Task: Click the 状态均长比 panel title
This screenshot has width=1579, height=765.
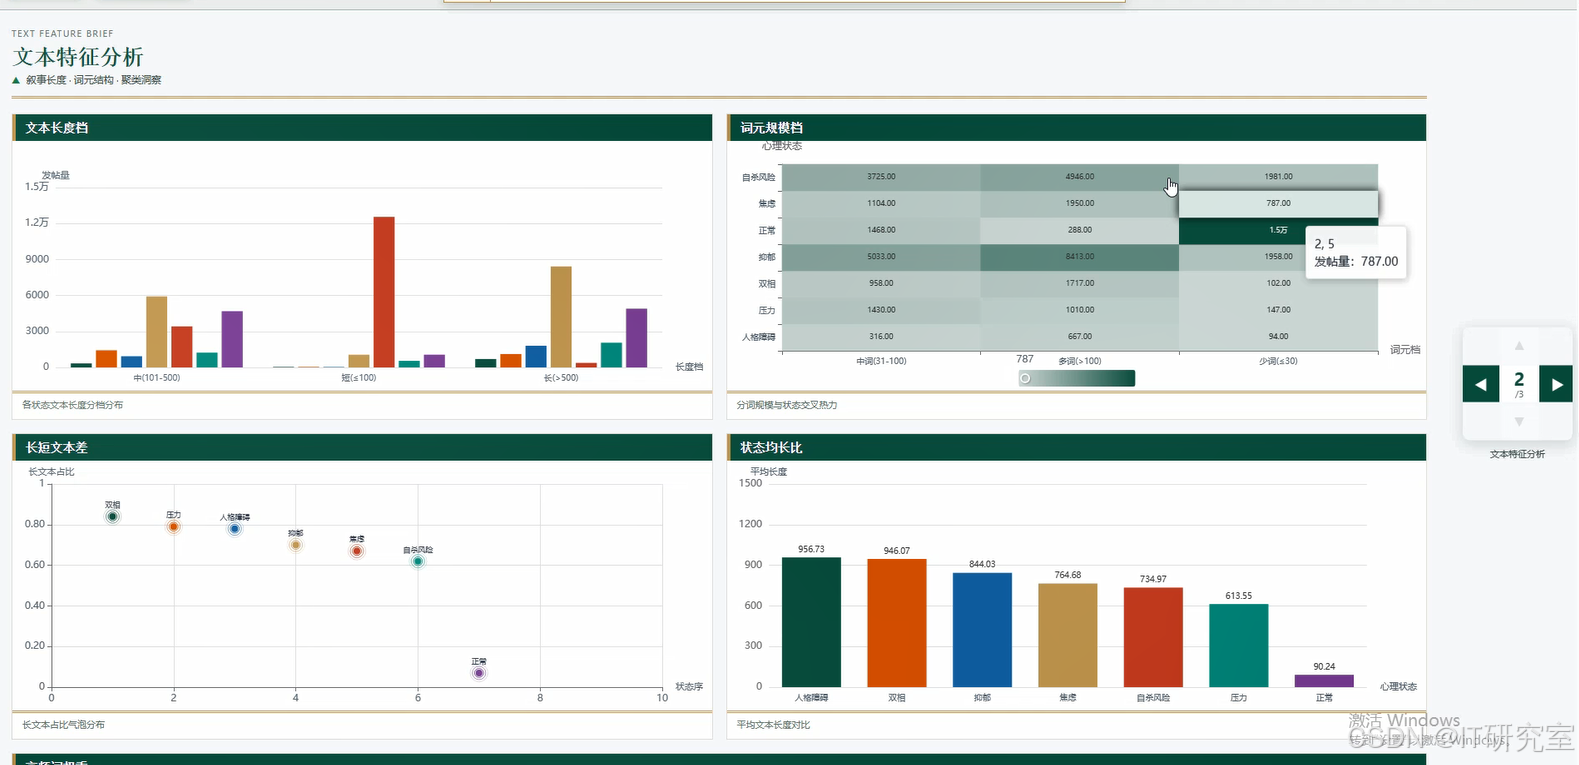Action: click(x=772, y=448)
